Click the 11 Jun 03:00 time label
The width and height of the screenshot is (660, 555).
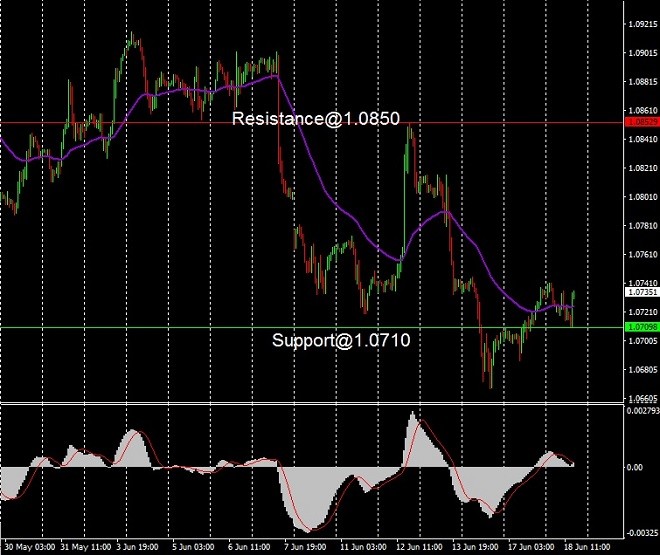pos(363,547)
